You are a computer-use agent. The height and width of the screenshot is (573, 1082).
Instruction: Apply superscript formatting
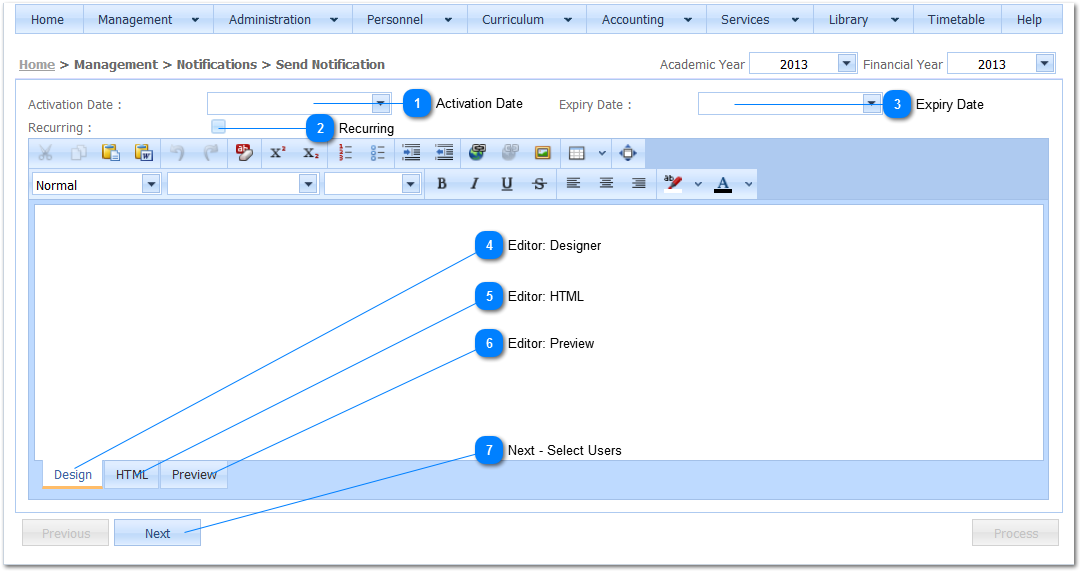[278, 153]
